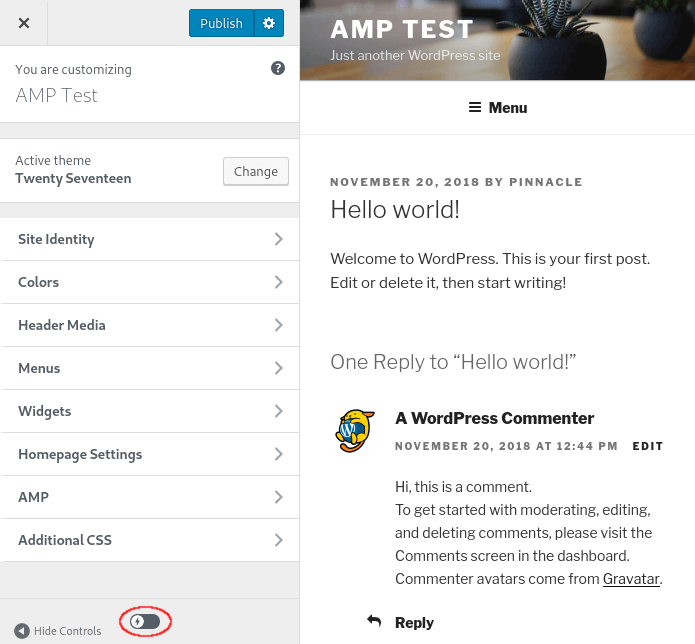Click the One Reply to Hello world heading
The height and width of the screenshot is (644, 695).
453,362
